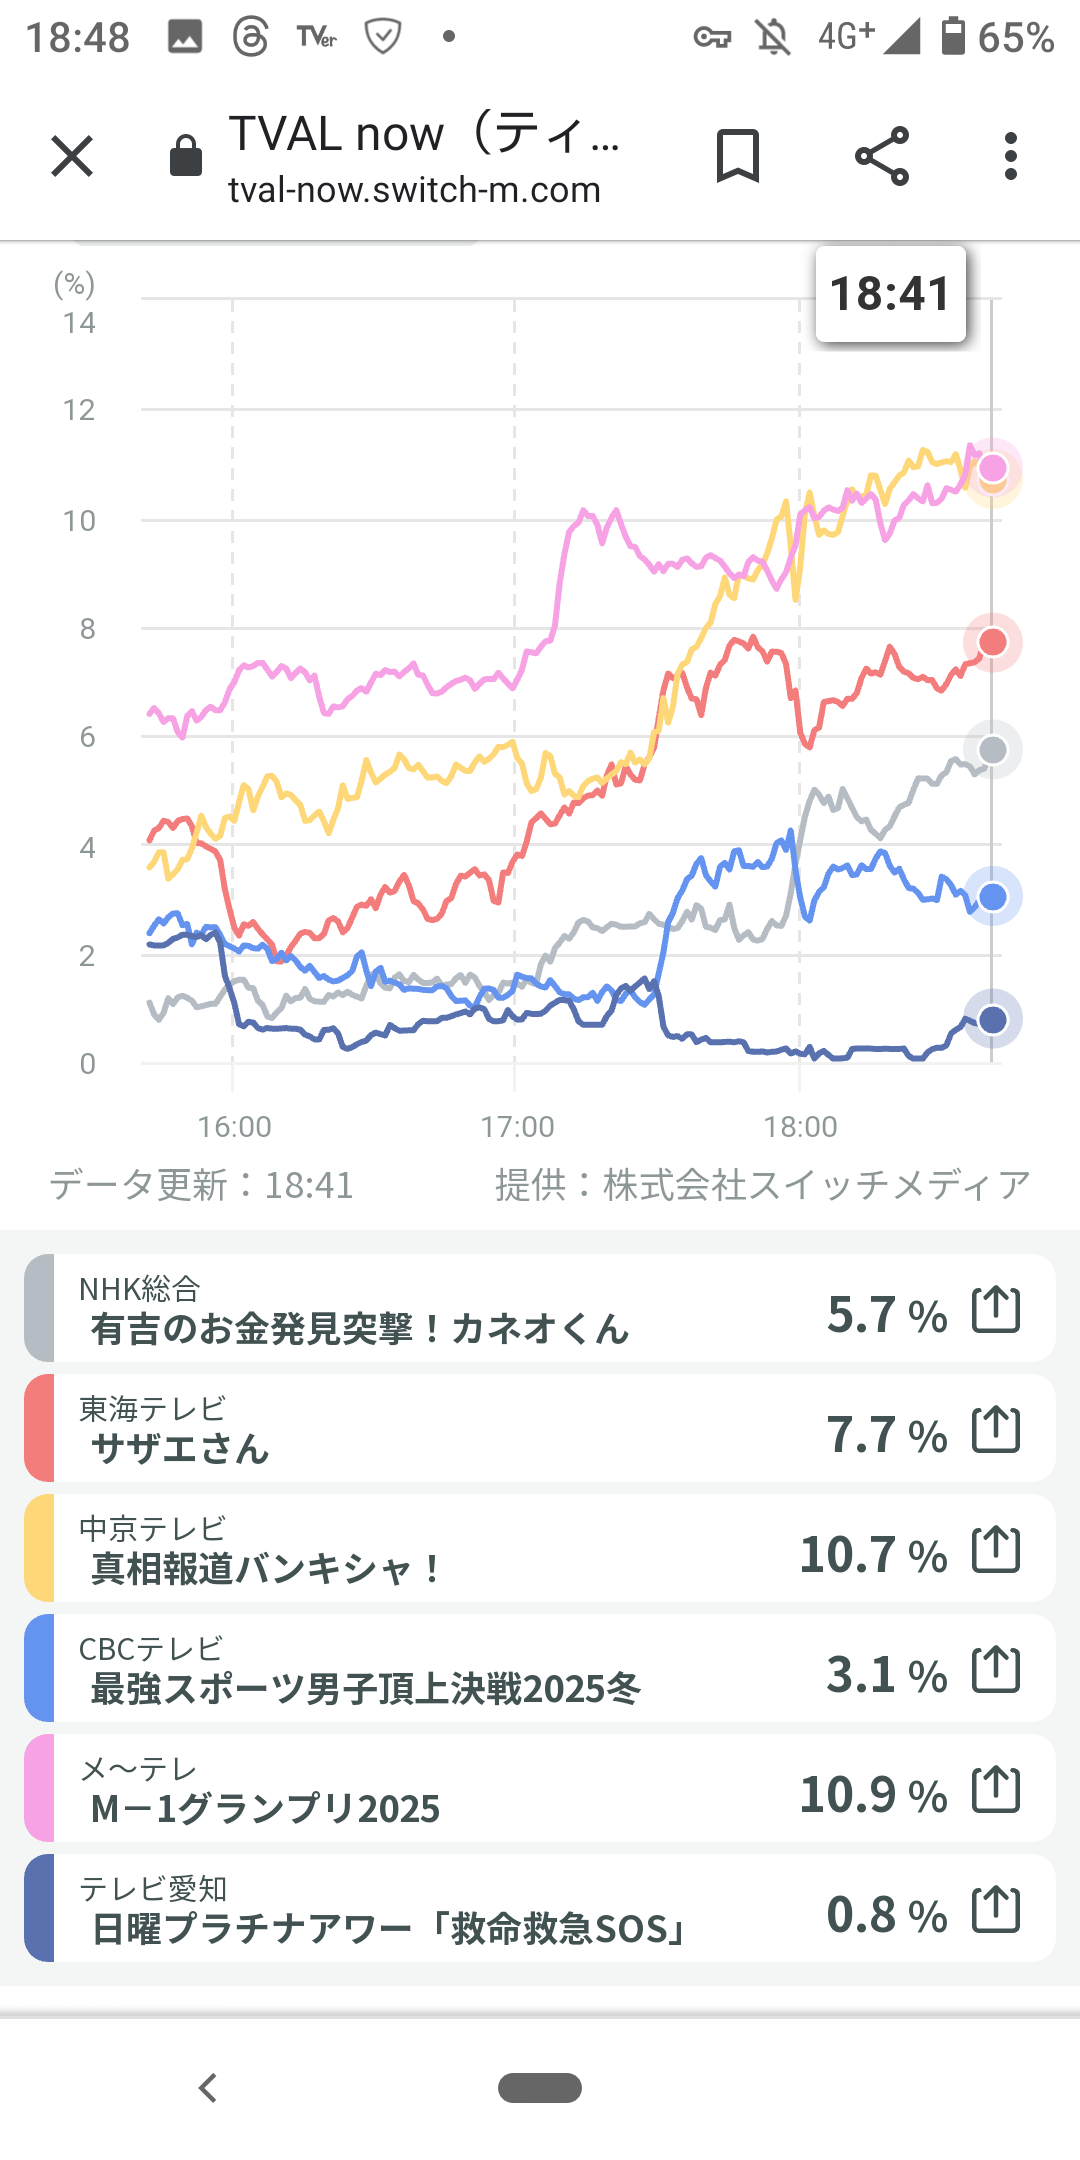Tap the gray NHK chart data point
This screenshot has width=1080, height=2160.
click(x=993, y=750)
